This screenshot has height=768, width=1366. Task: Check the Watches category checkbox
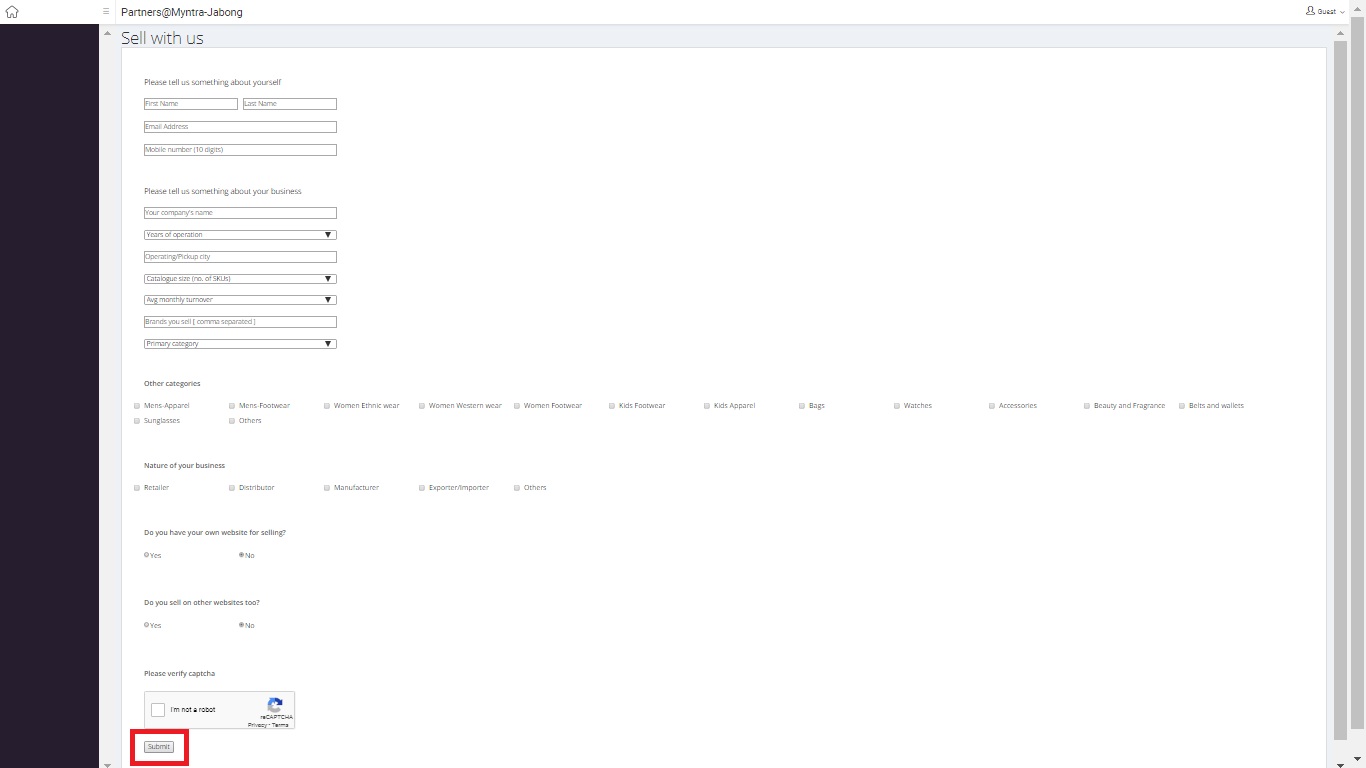[897, 405]
